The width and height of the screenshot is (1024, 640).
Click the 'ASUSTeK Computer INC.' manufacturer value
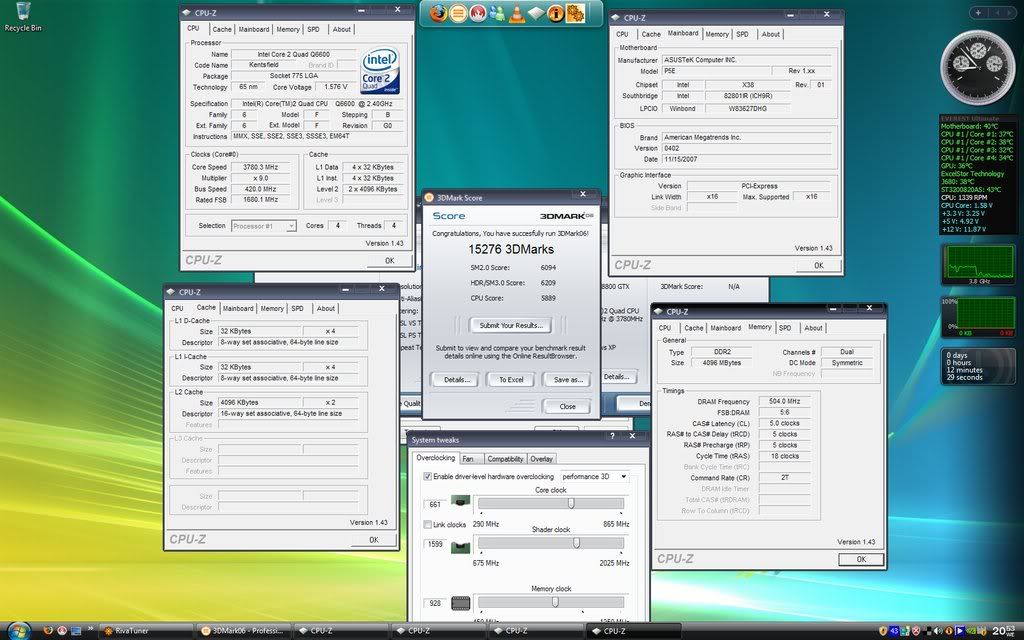pyautogui.click(x=746, y=59)
